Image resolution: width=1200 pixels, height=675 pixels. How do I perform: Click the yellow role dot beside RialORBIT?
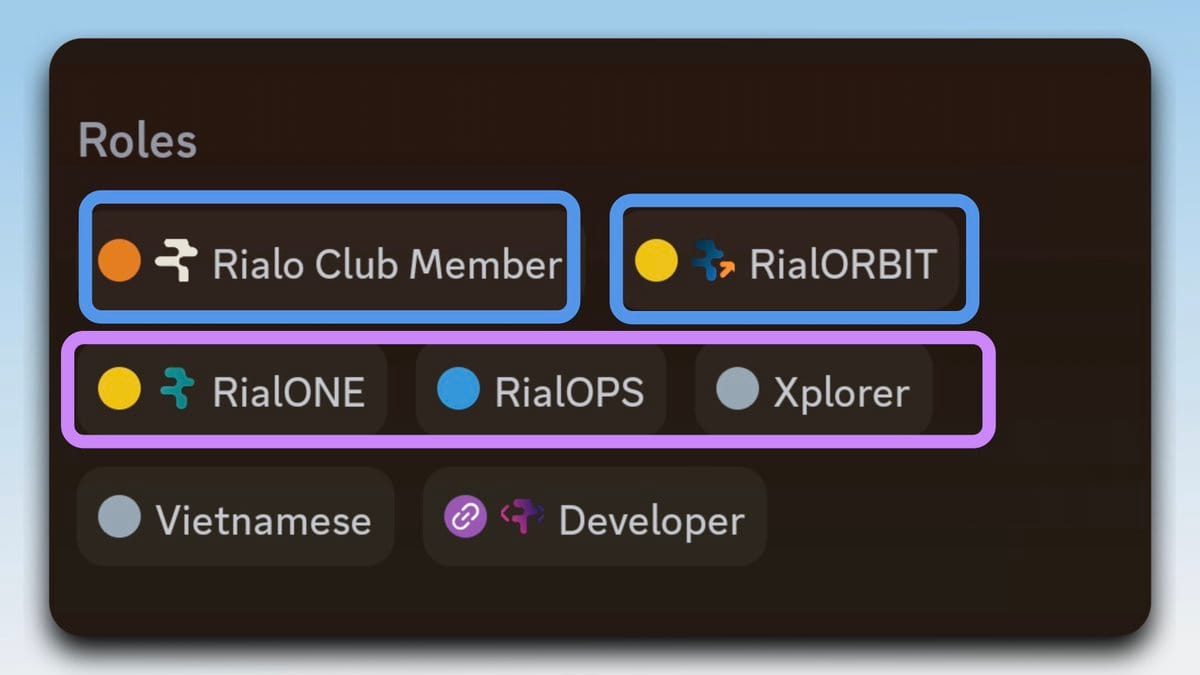click(x=656, y=262)
